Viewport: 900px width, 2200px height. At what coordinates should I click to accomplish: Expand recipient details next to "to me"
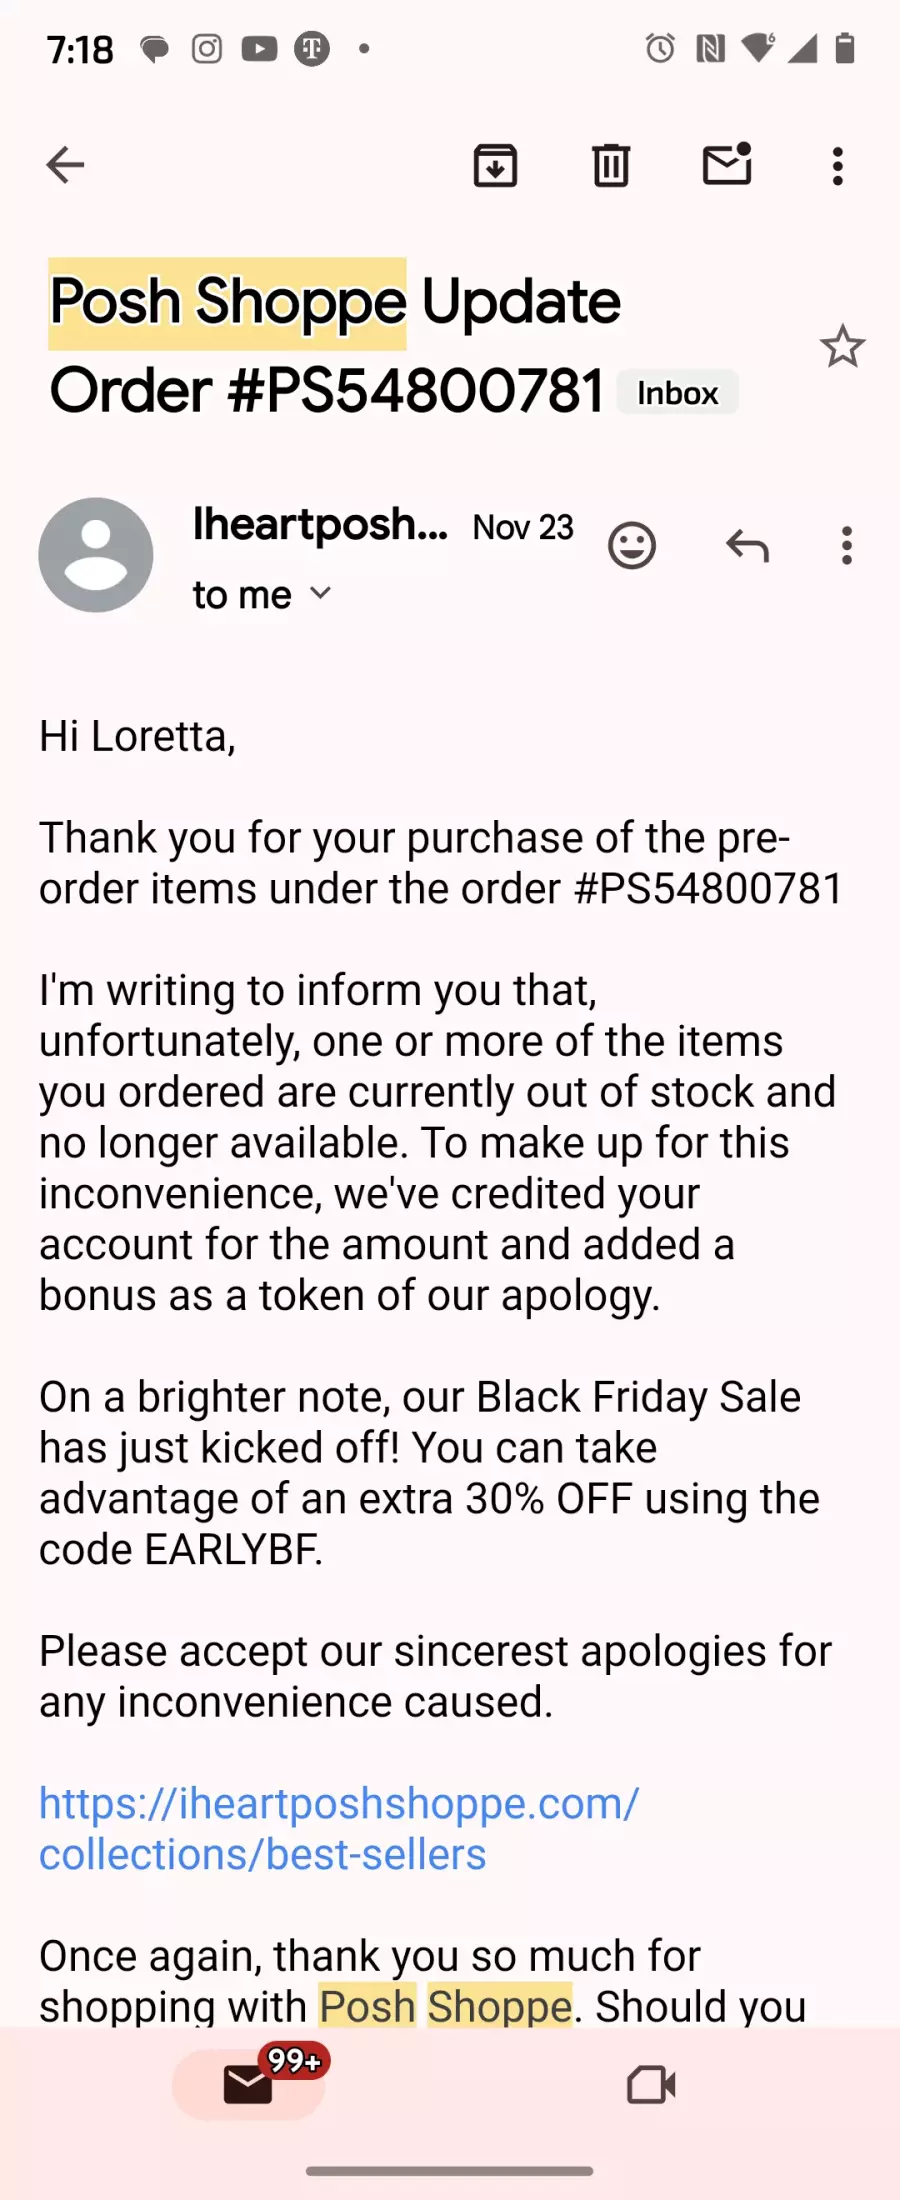tap(320, 594)
